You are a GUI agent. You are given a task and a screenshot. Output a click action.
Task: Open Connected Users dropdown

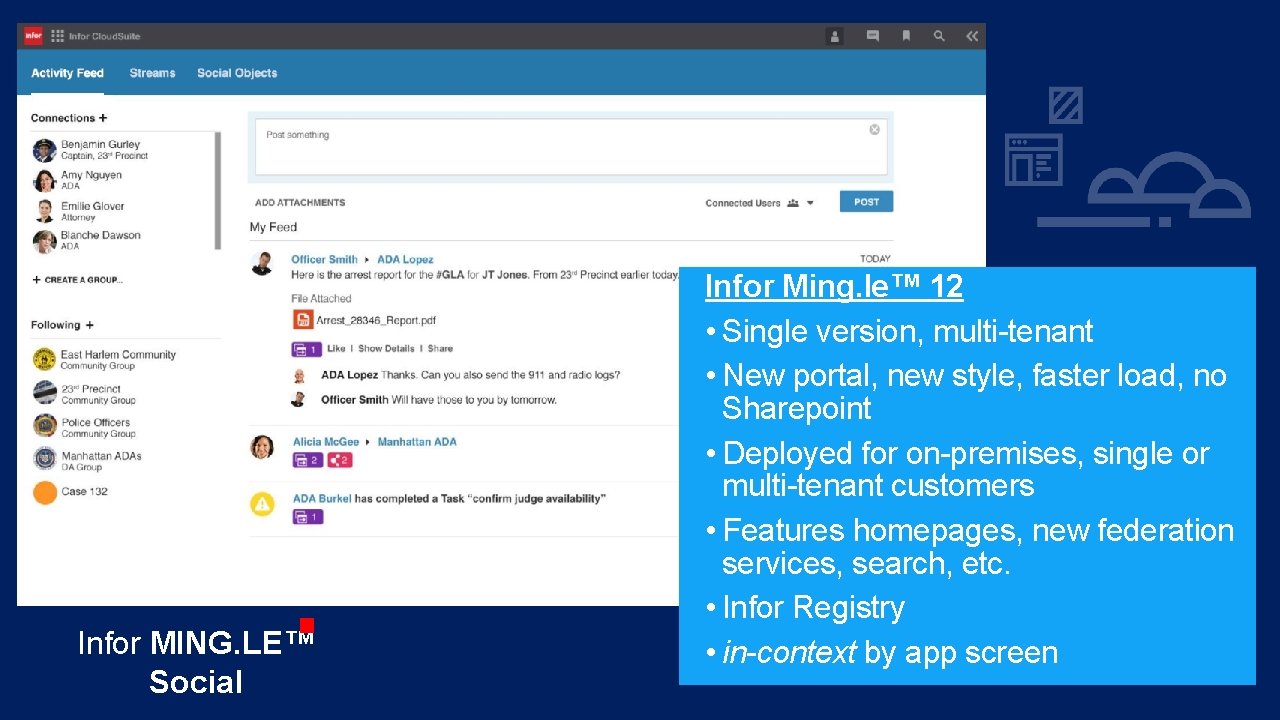point(760,203)
